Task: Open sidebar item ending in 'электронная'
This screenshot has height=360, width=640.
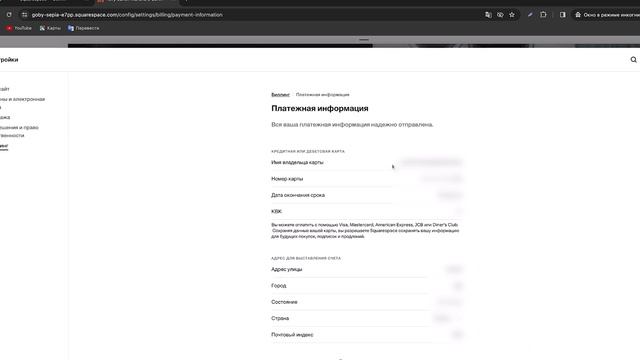Action: click(x=22, y=103)
